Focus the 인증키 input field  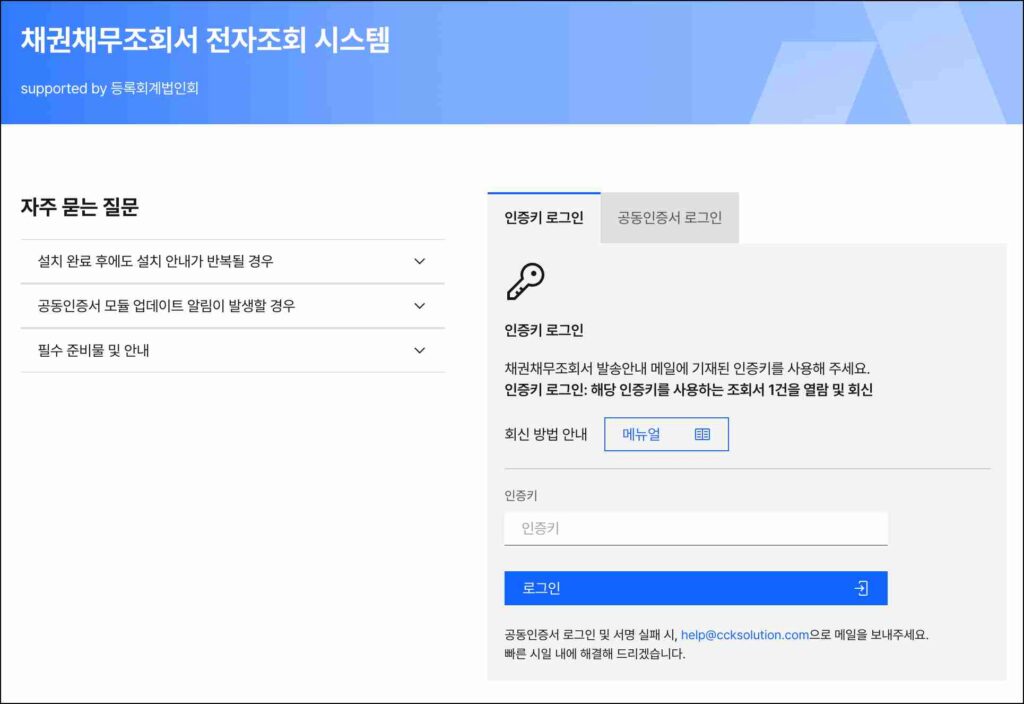pos(695,528)
